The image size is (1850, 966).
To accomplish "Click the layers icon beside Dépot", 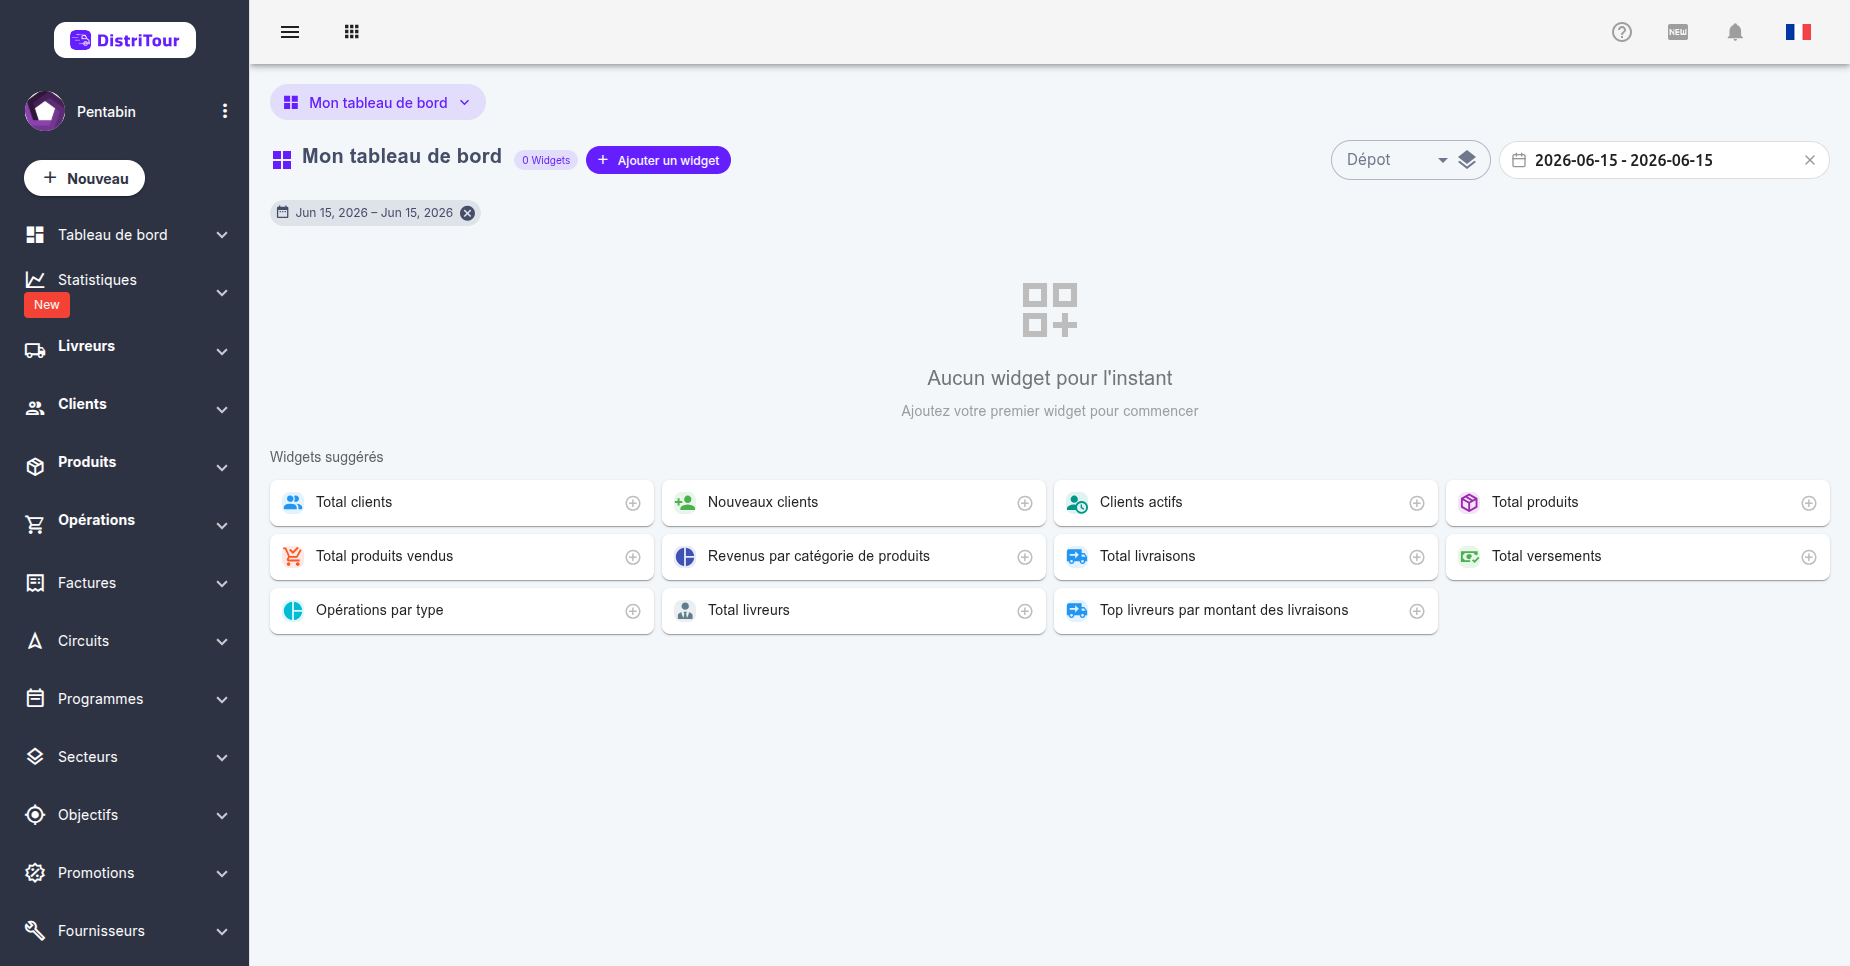I will [x=1467, y=160].
